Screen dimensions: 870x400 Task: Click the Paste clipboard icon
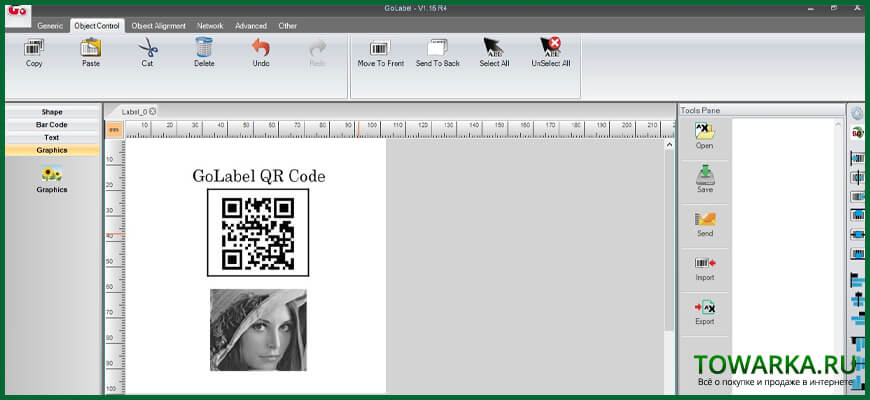point(90,47)
